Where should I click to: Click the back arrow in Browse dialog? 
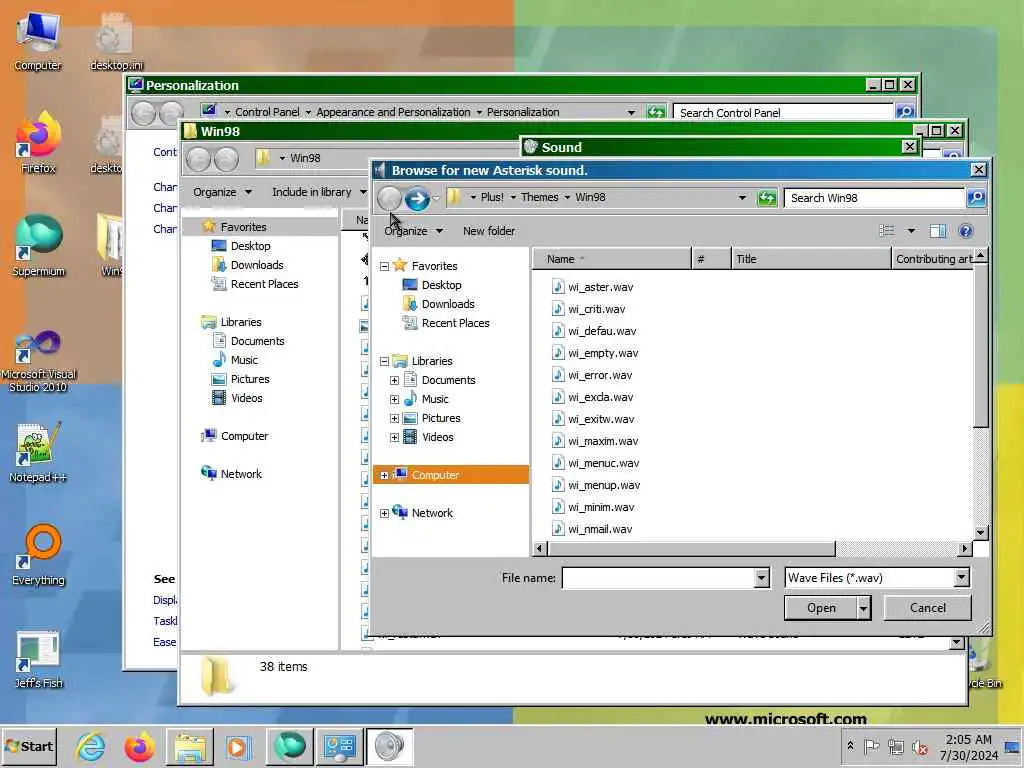(390, 198)
